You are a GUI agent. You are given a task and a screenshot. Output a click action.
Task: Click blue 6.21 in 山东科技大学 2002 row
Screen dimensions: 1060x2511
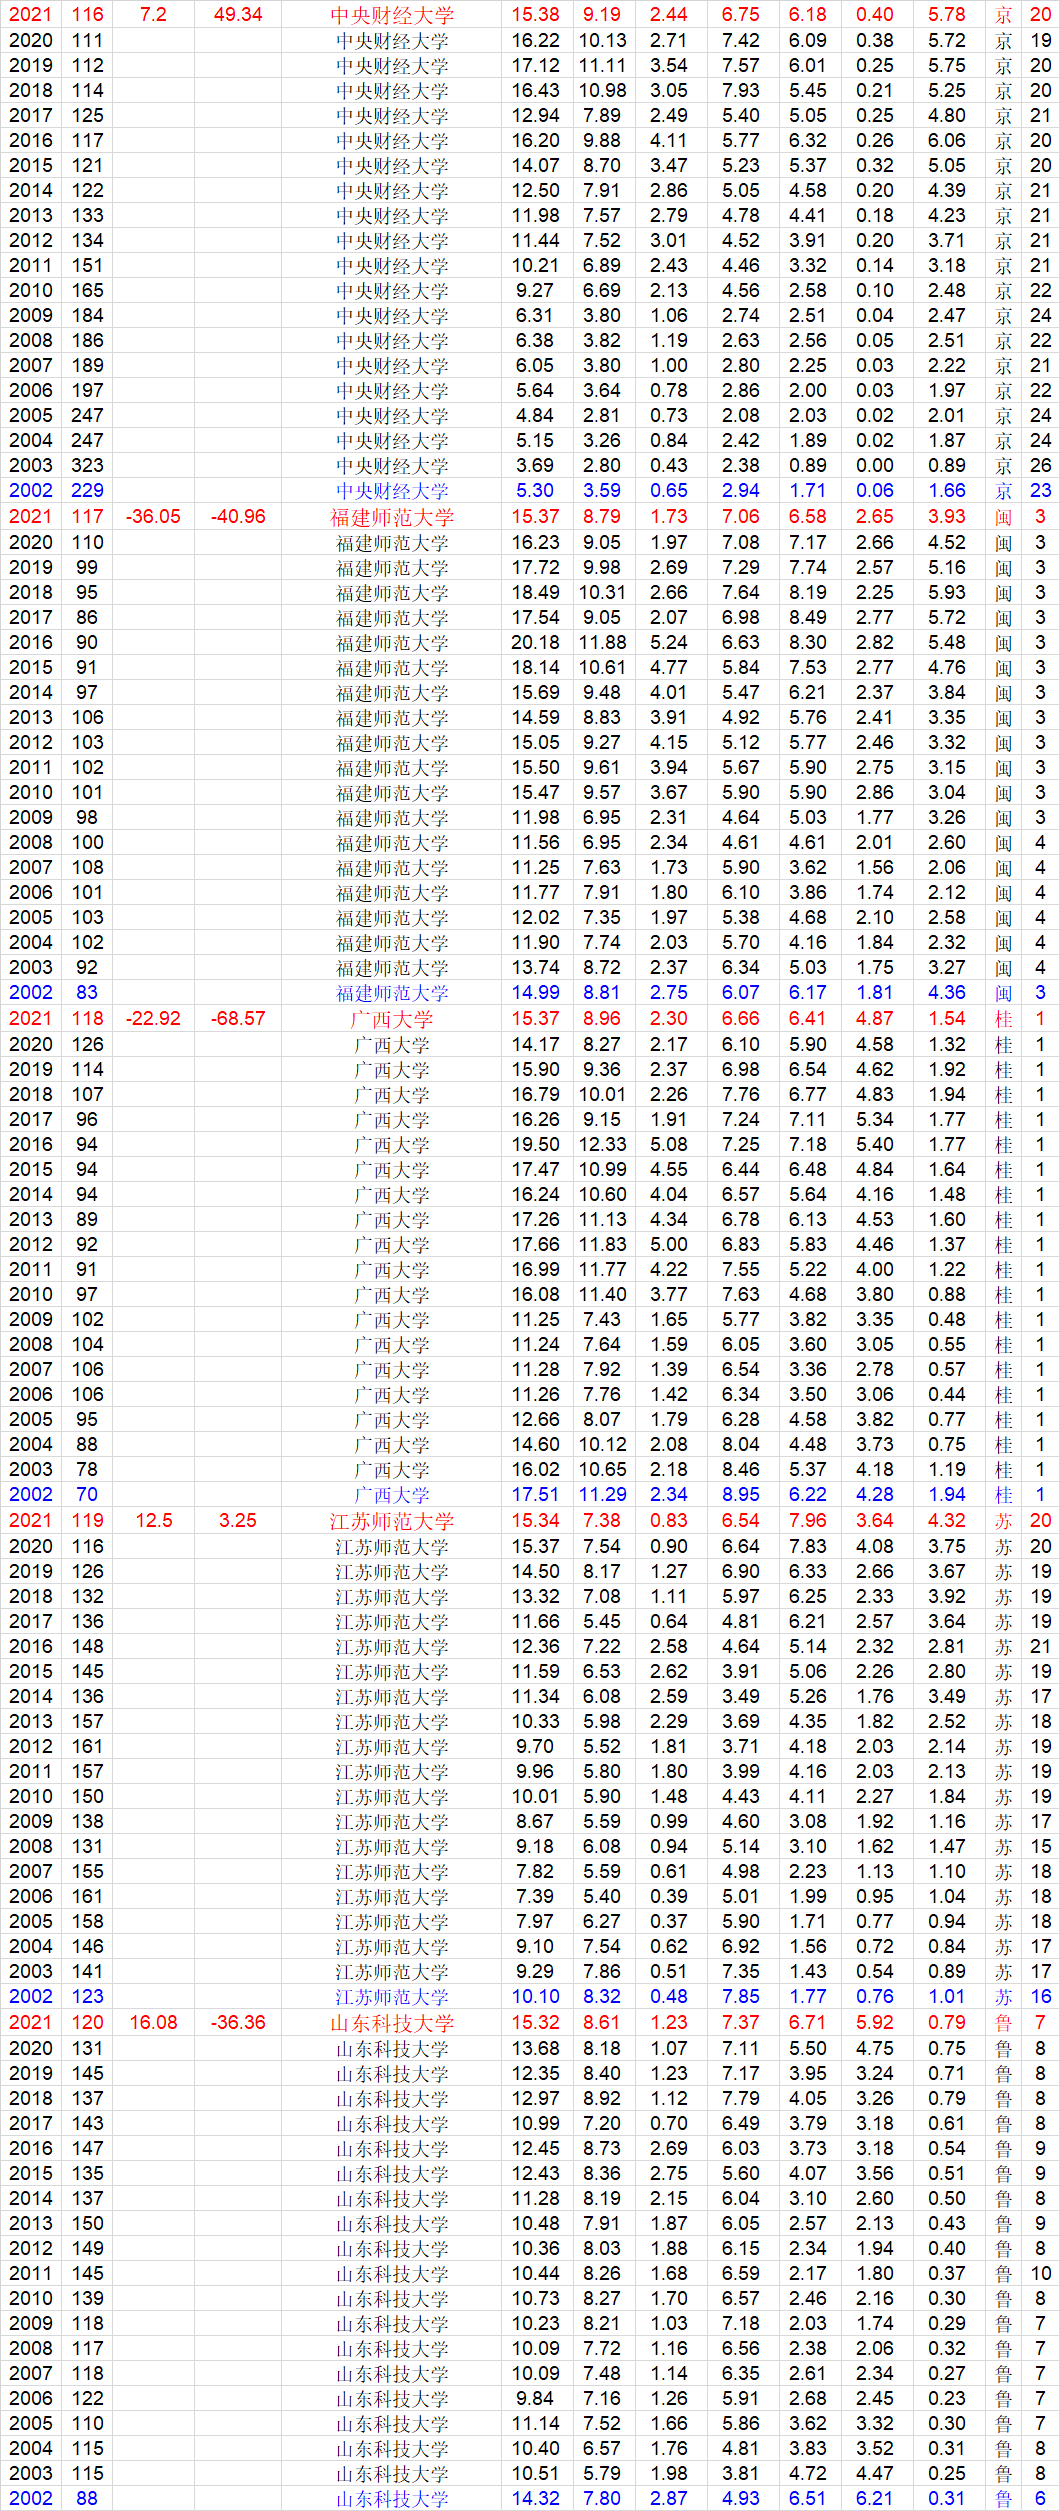click(875, 2499)
